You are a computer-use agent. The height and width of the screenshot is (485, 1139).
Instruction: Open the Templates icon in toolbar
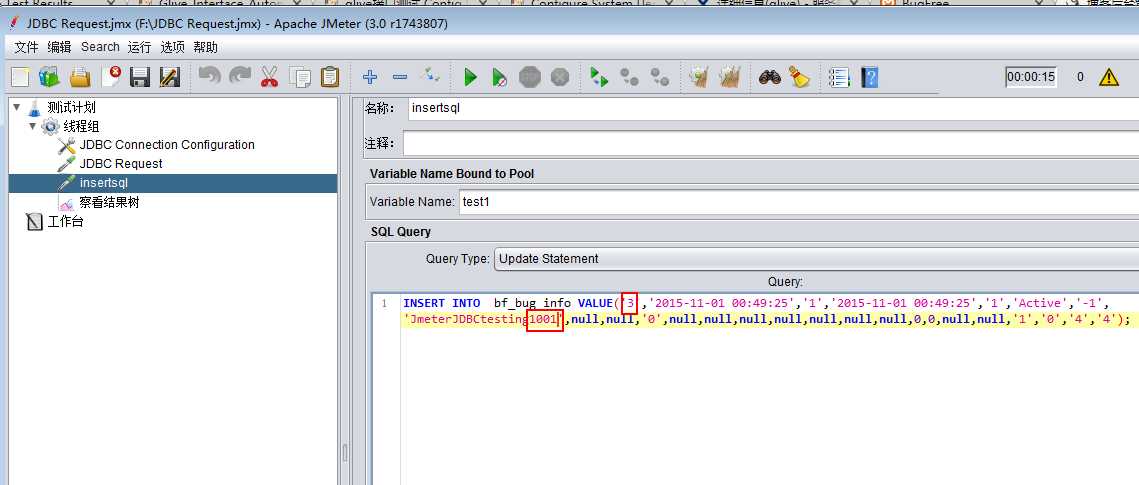[49, 76]
